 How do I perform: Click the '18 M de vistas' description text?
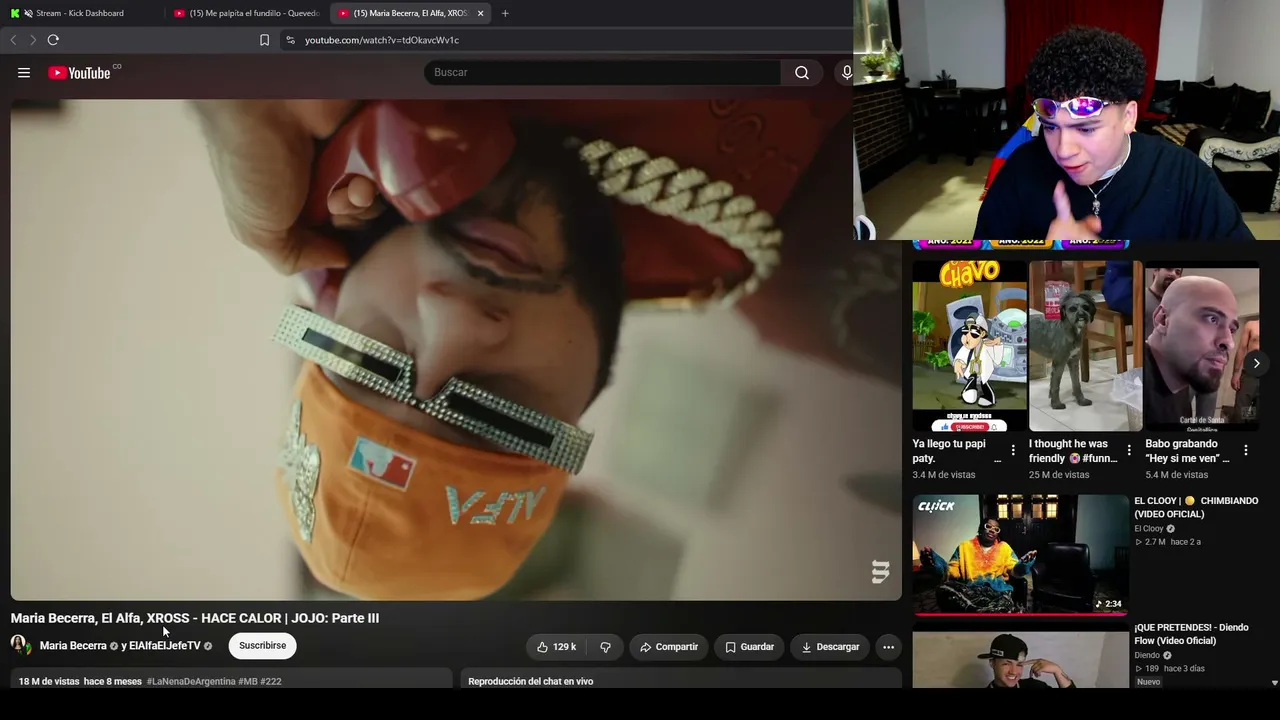point(49,682)
